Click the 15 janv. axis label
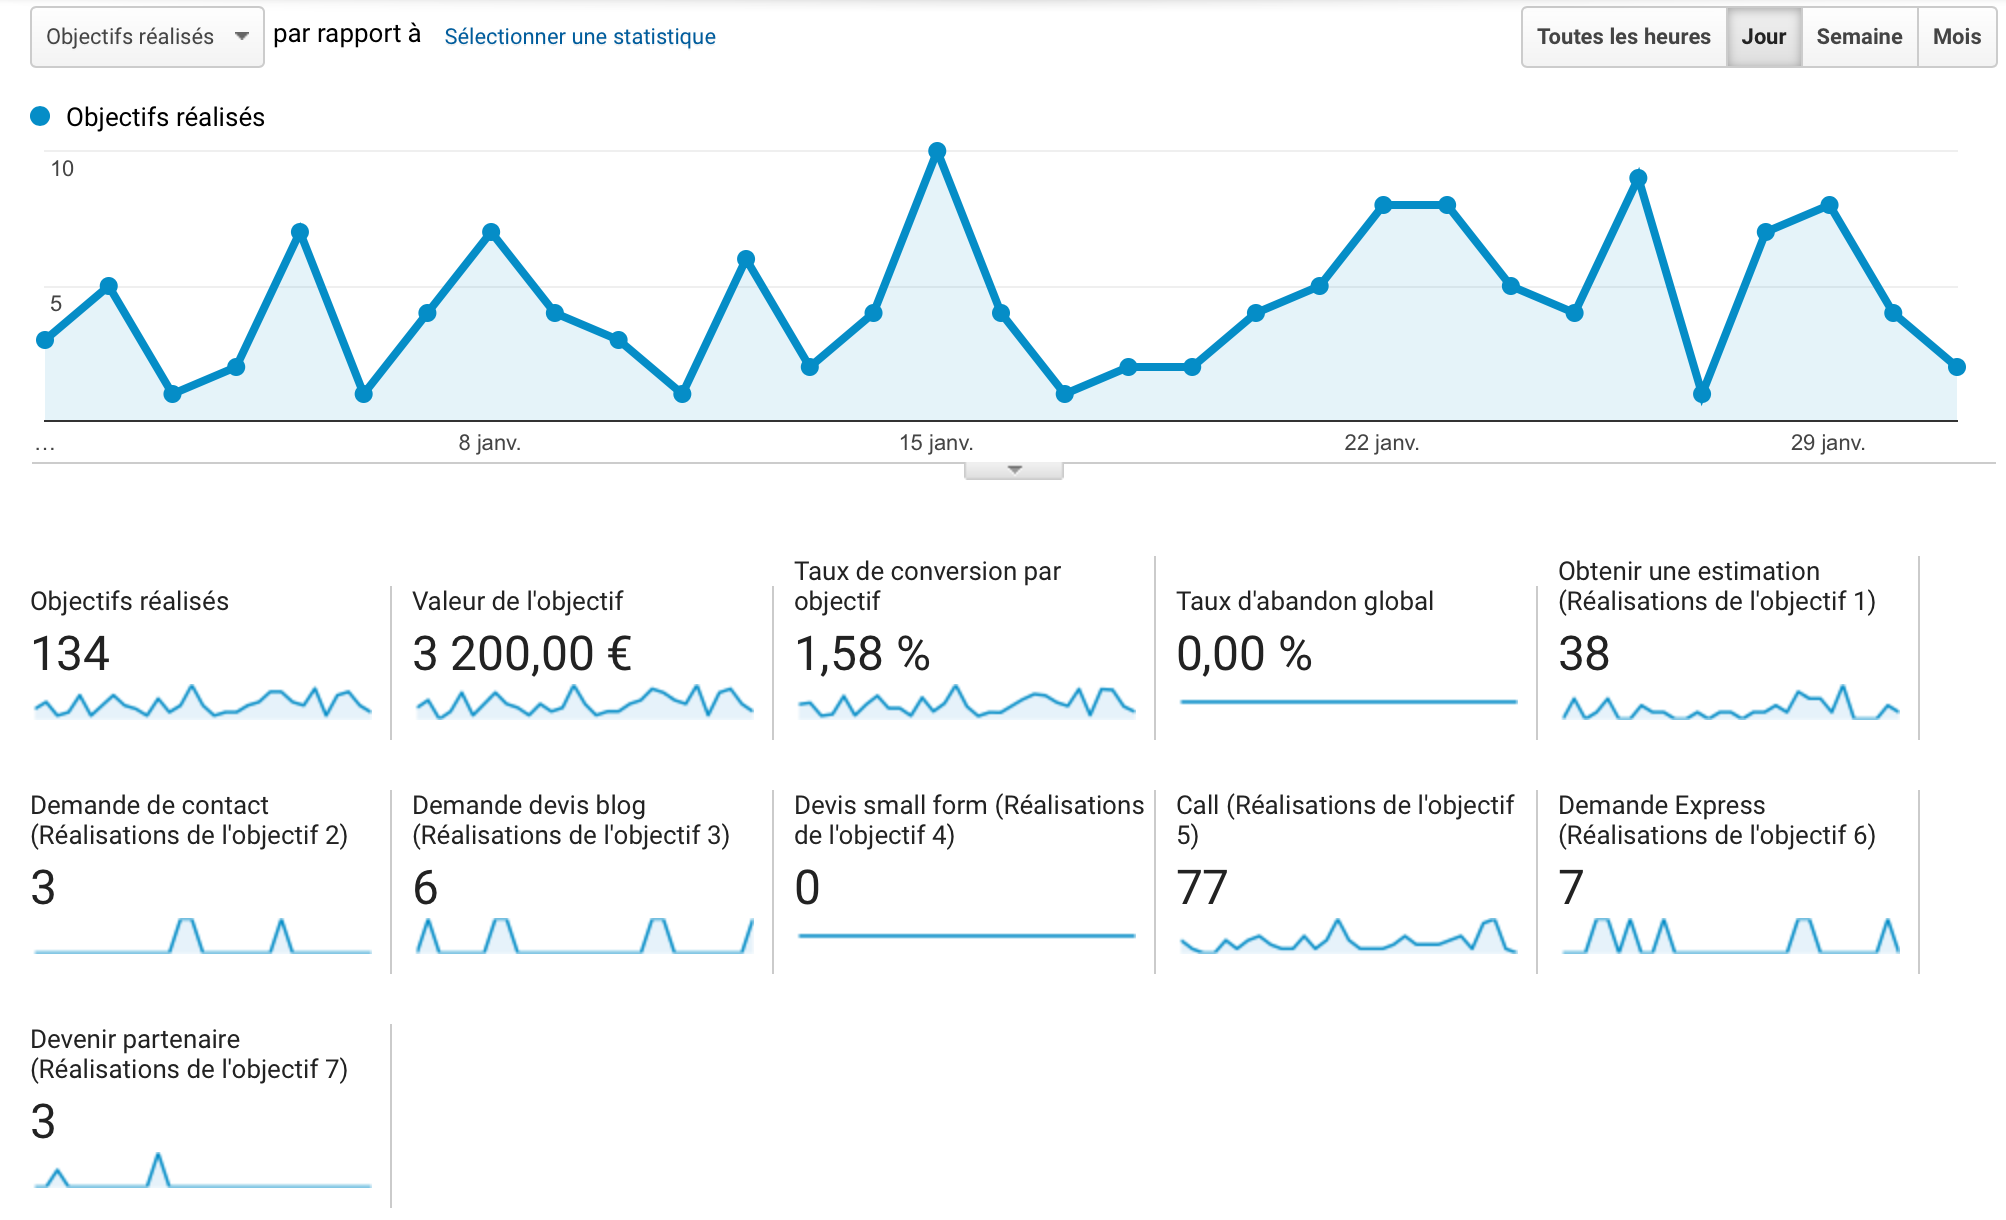 coord(936,442)
